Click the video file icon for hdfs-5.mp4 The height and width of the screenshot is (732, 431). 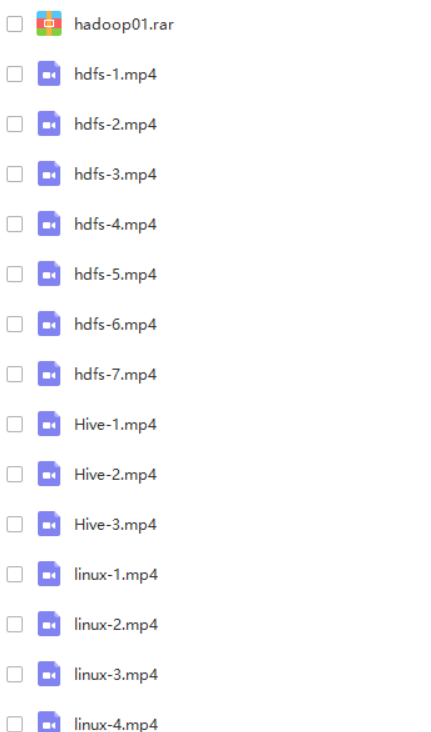click(x=49, y=274)
